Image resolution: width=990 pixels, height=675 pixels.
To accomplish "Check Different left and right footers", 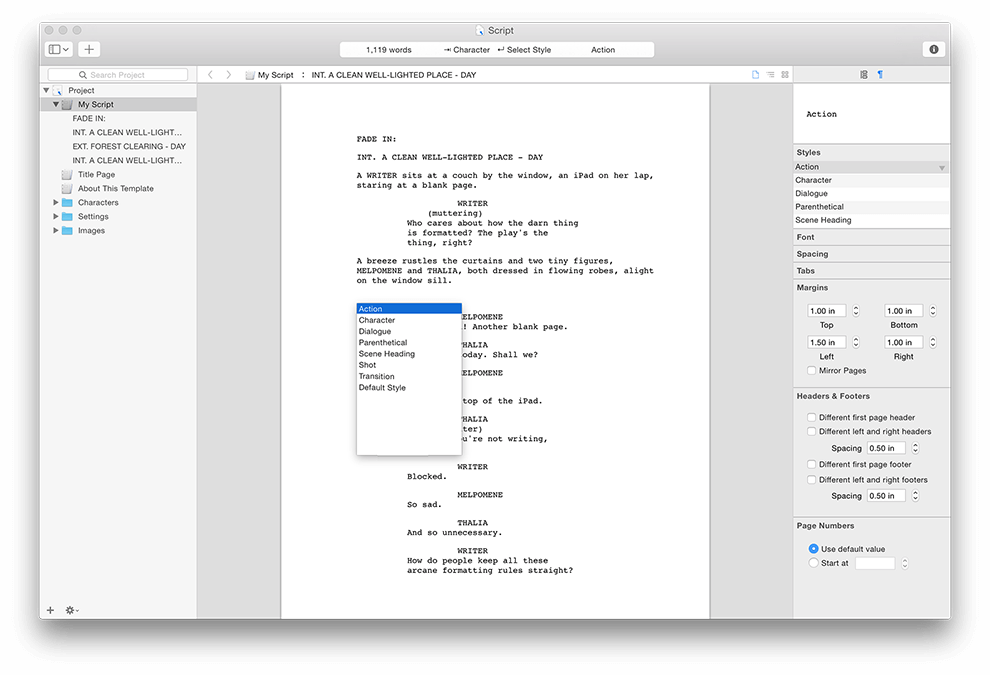I will 811,480.
